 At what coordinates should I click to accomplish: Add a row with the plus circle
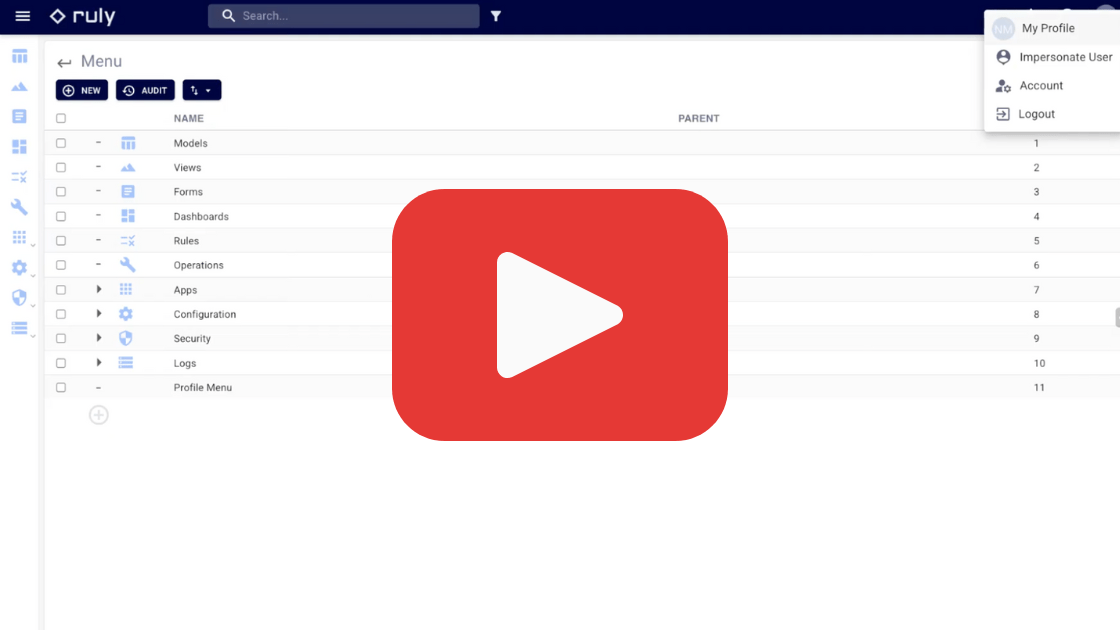point(99,415)
